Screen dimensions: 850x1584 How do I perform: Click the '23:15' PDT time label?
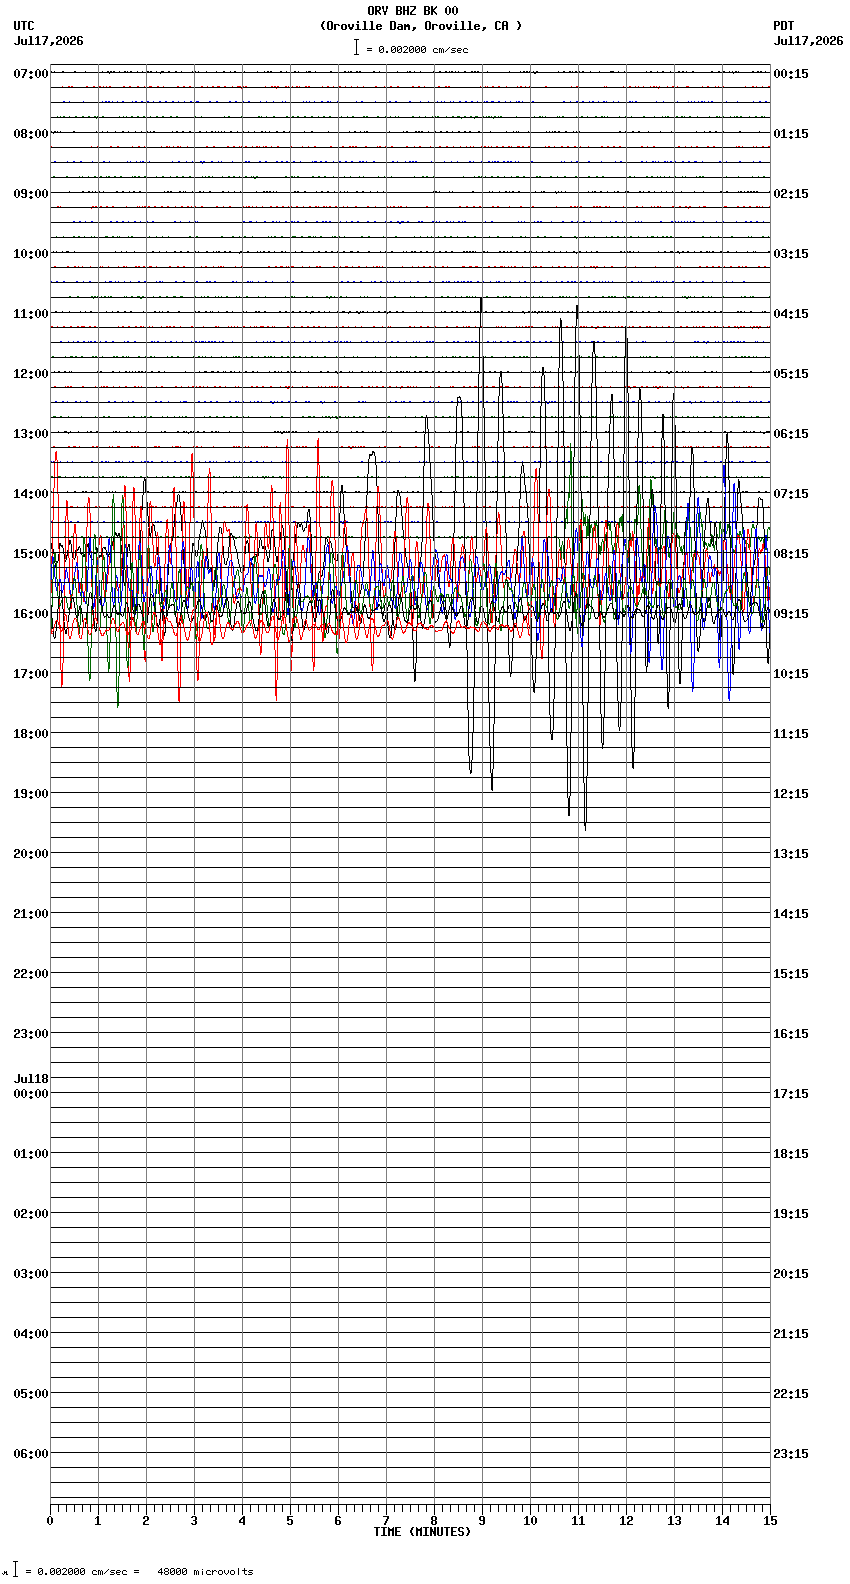(x=791, y=1454)
